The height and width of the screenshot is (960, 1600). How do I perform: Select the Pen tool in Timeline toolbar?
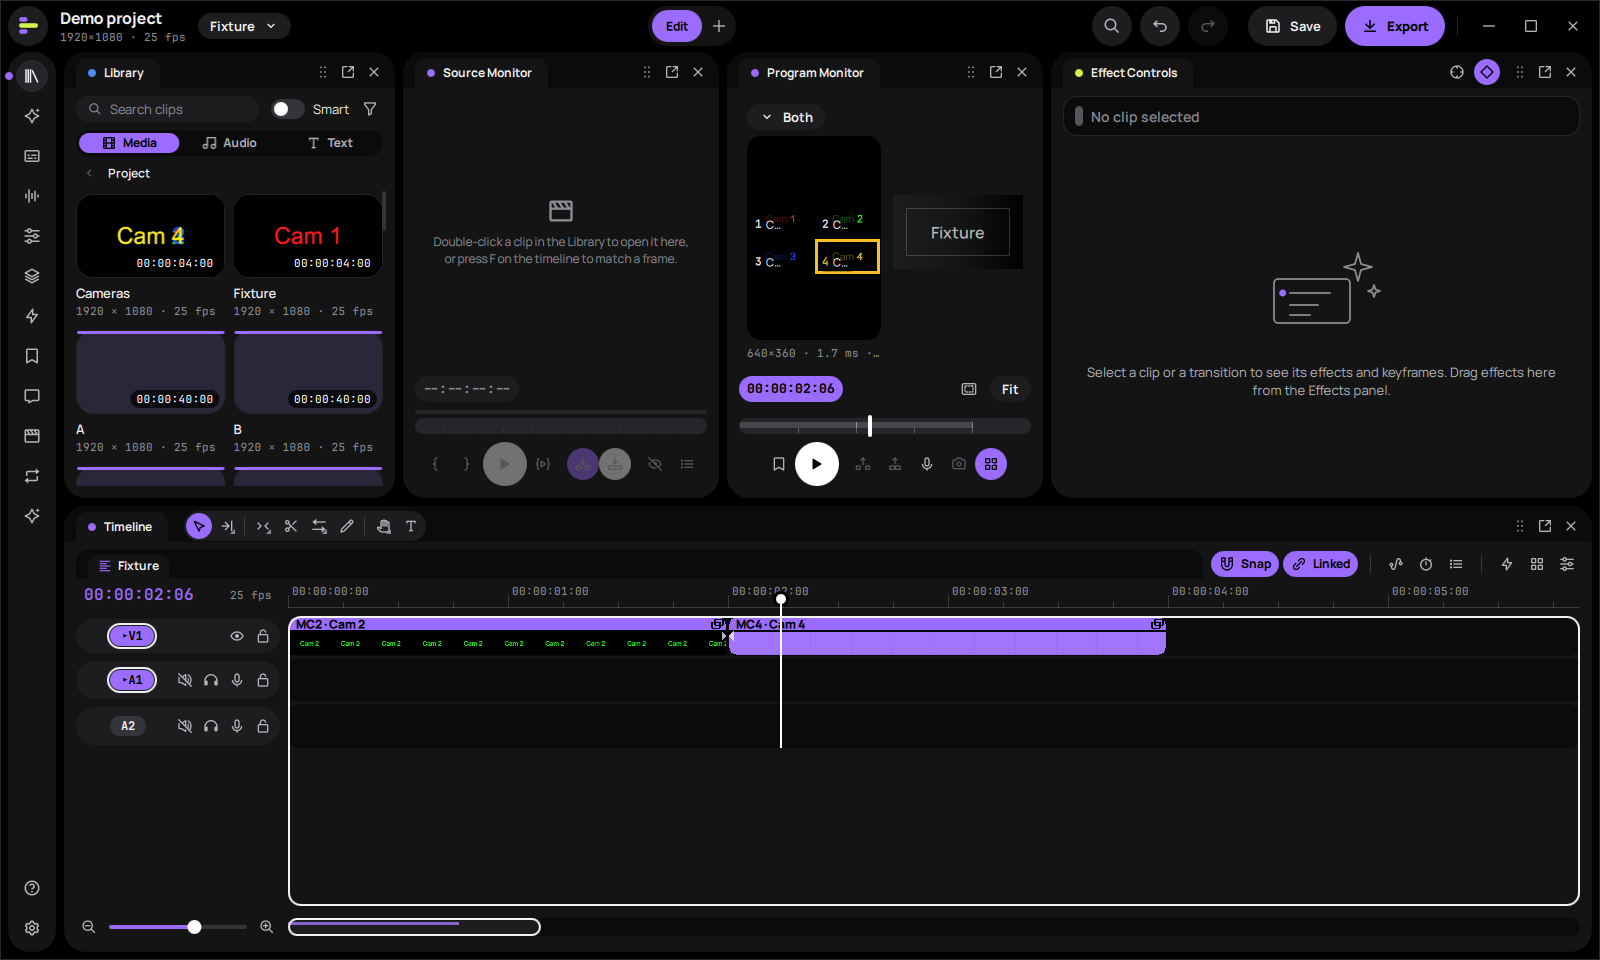(347, 526)
